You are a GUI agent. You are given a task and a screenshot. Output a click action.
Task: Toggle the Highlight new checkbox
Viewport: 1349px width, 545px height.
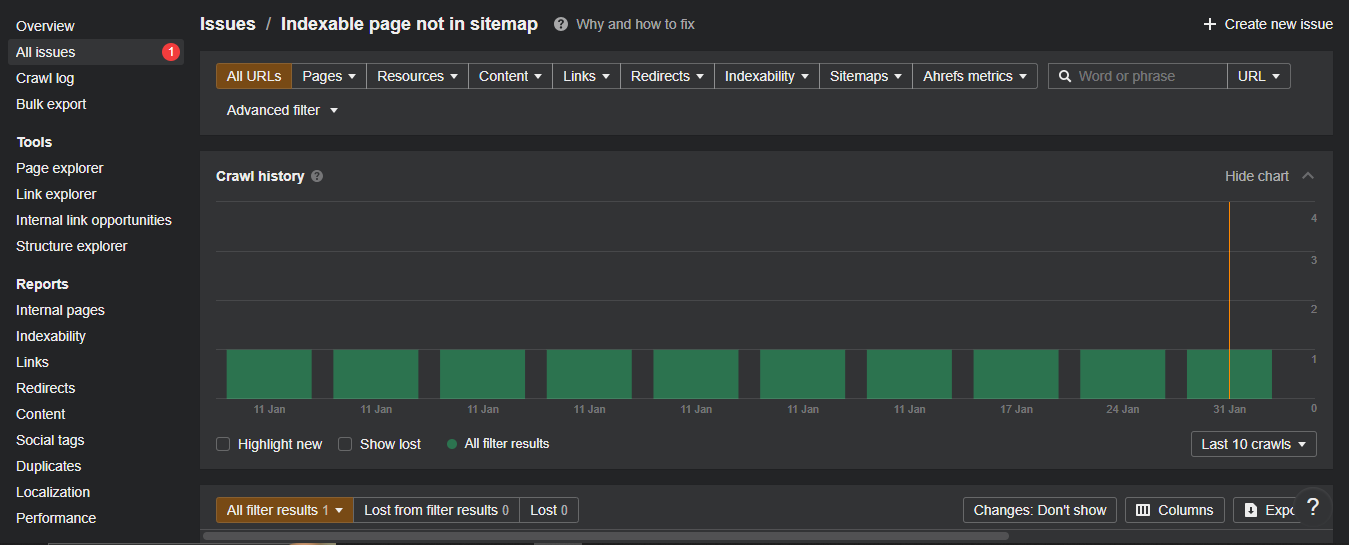point(223,444)
